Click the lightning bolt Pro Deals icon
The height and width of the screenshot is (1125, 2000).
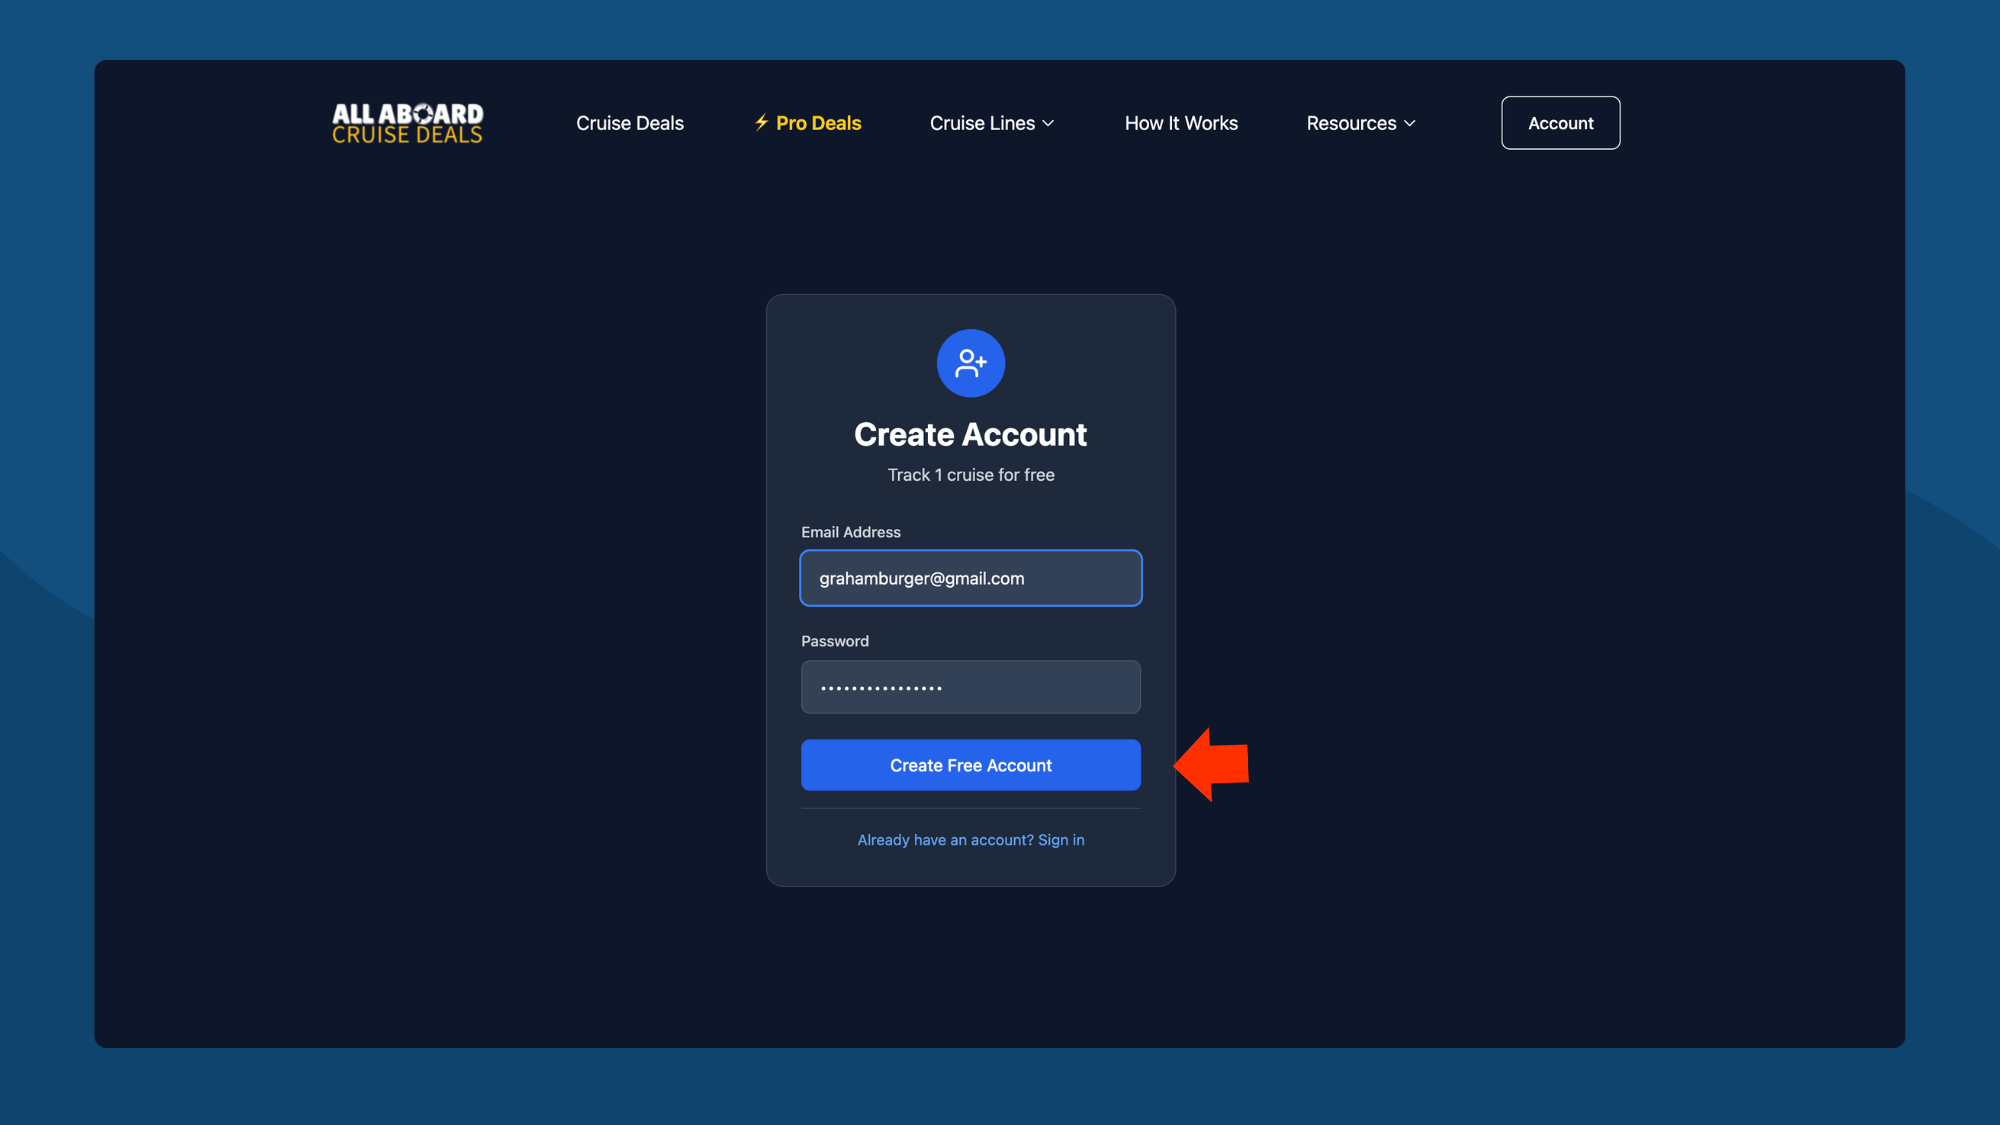pos(761,122)
